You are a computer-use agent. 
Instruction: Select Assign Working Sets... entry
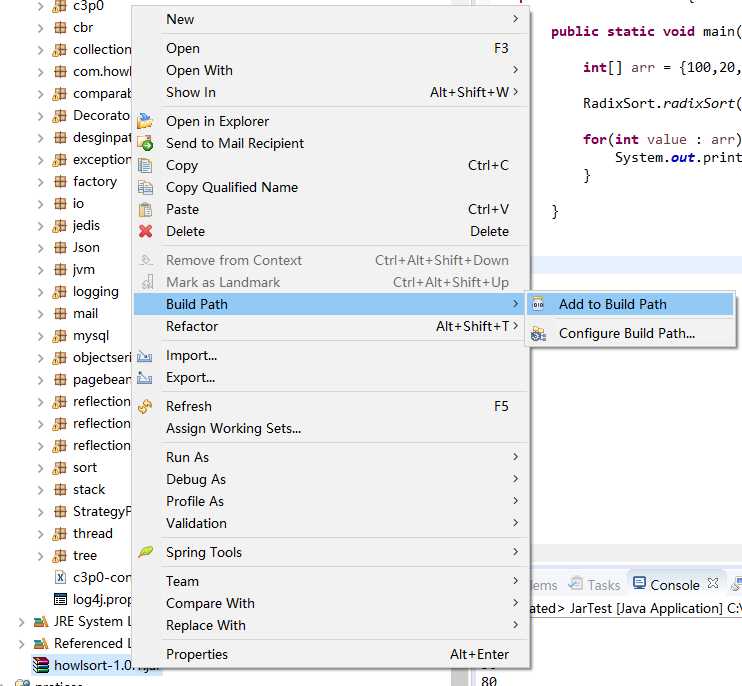(x=233, y=428)
